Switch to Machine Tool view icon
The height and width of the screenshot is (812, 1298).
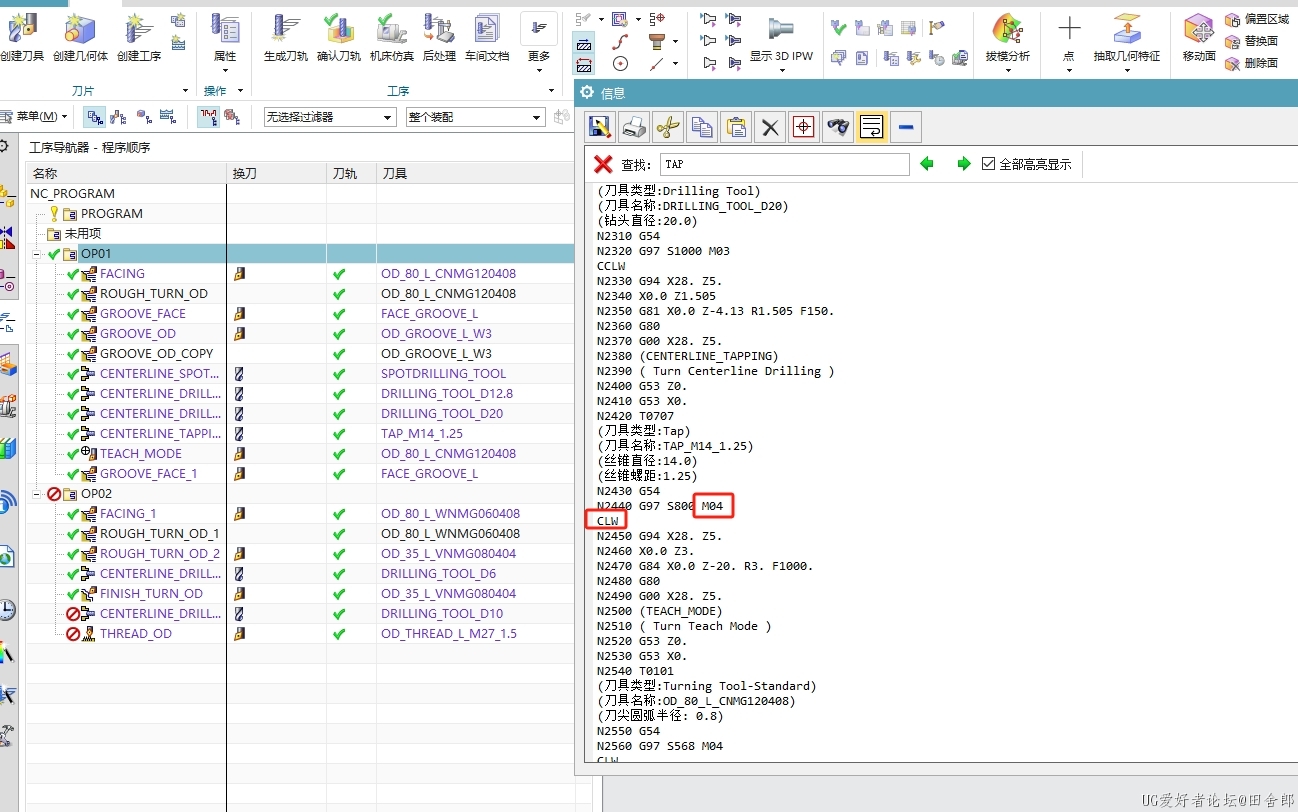point(119,117)
